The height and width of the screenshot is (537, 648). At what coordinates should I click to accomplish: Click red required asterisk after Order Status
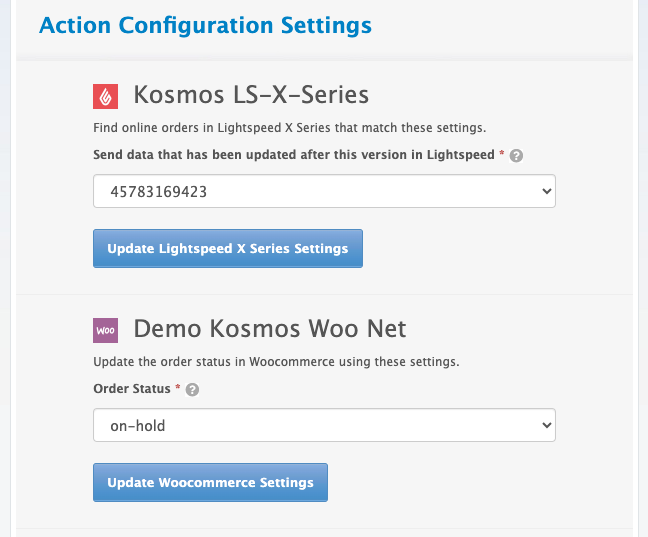pos(178,389)
